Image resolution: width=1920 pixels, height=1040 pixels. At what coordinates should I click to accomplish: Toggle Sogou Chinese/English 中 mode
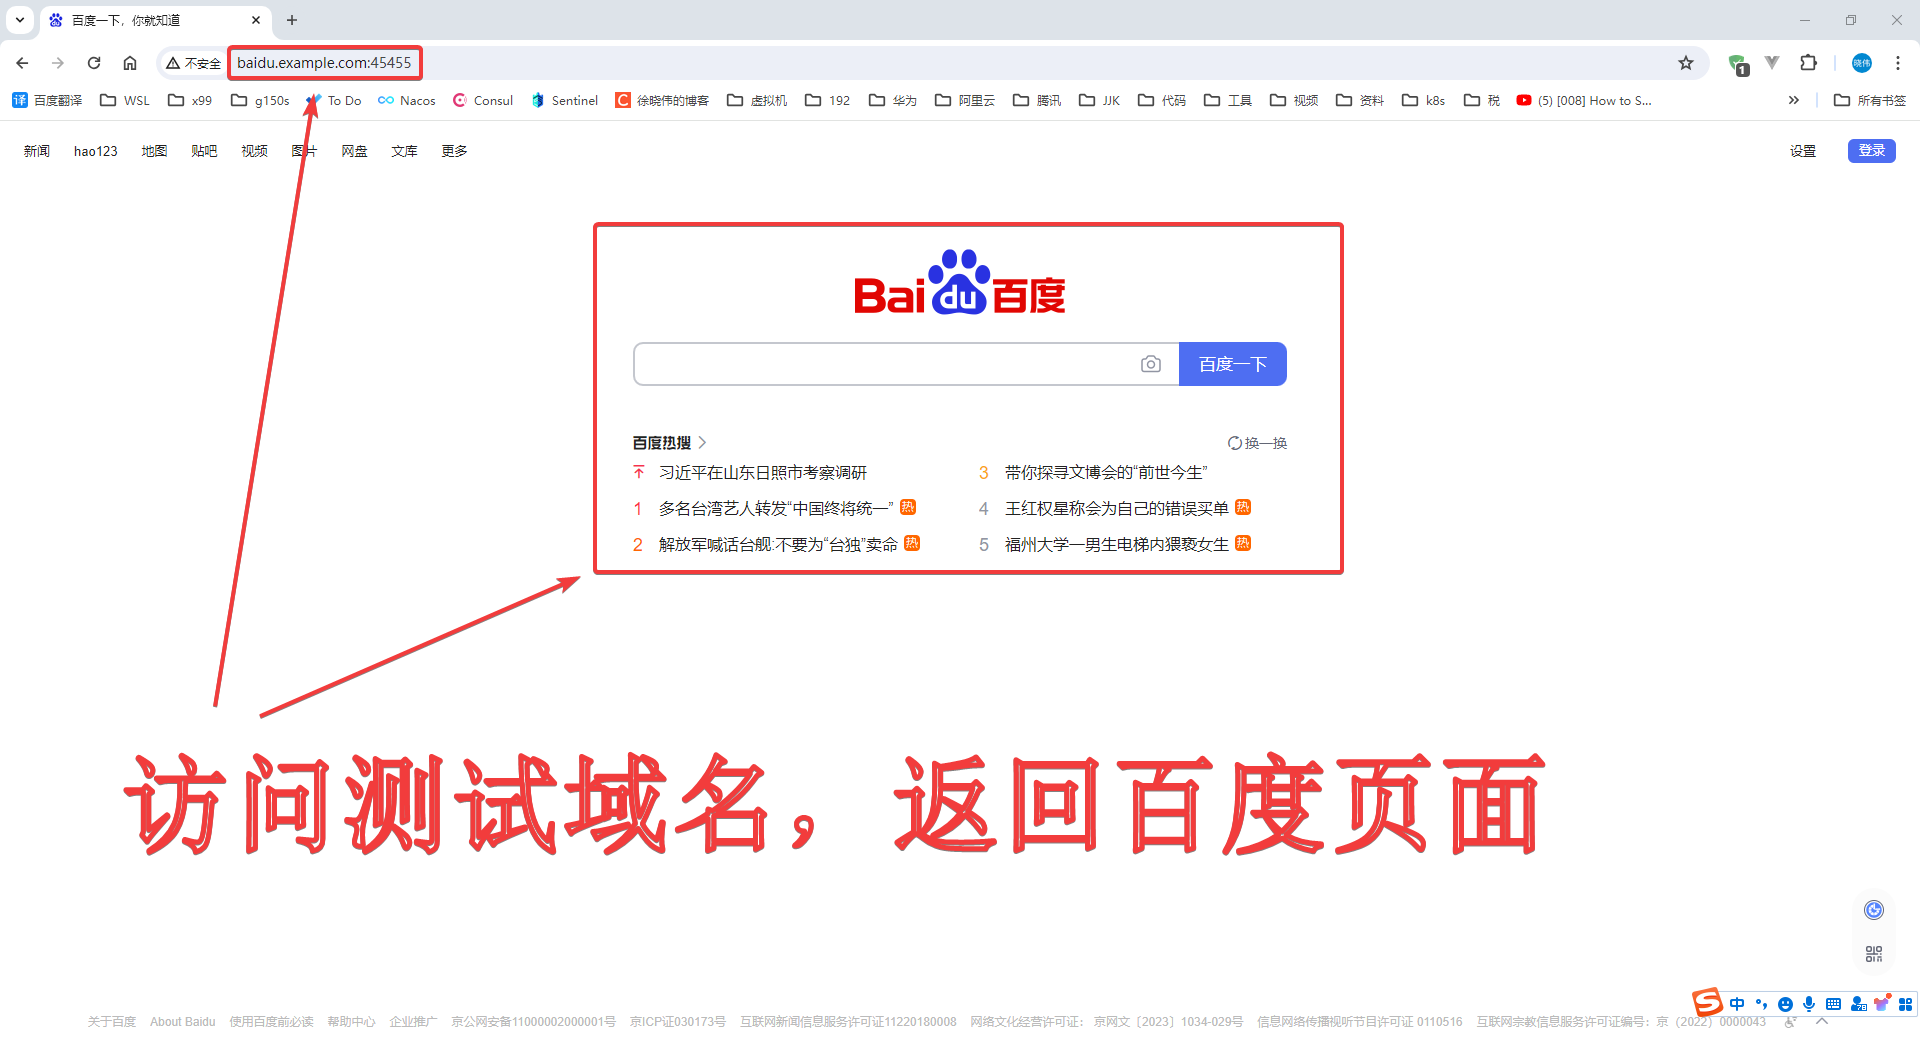(x=1737, y=1004)
